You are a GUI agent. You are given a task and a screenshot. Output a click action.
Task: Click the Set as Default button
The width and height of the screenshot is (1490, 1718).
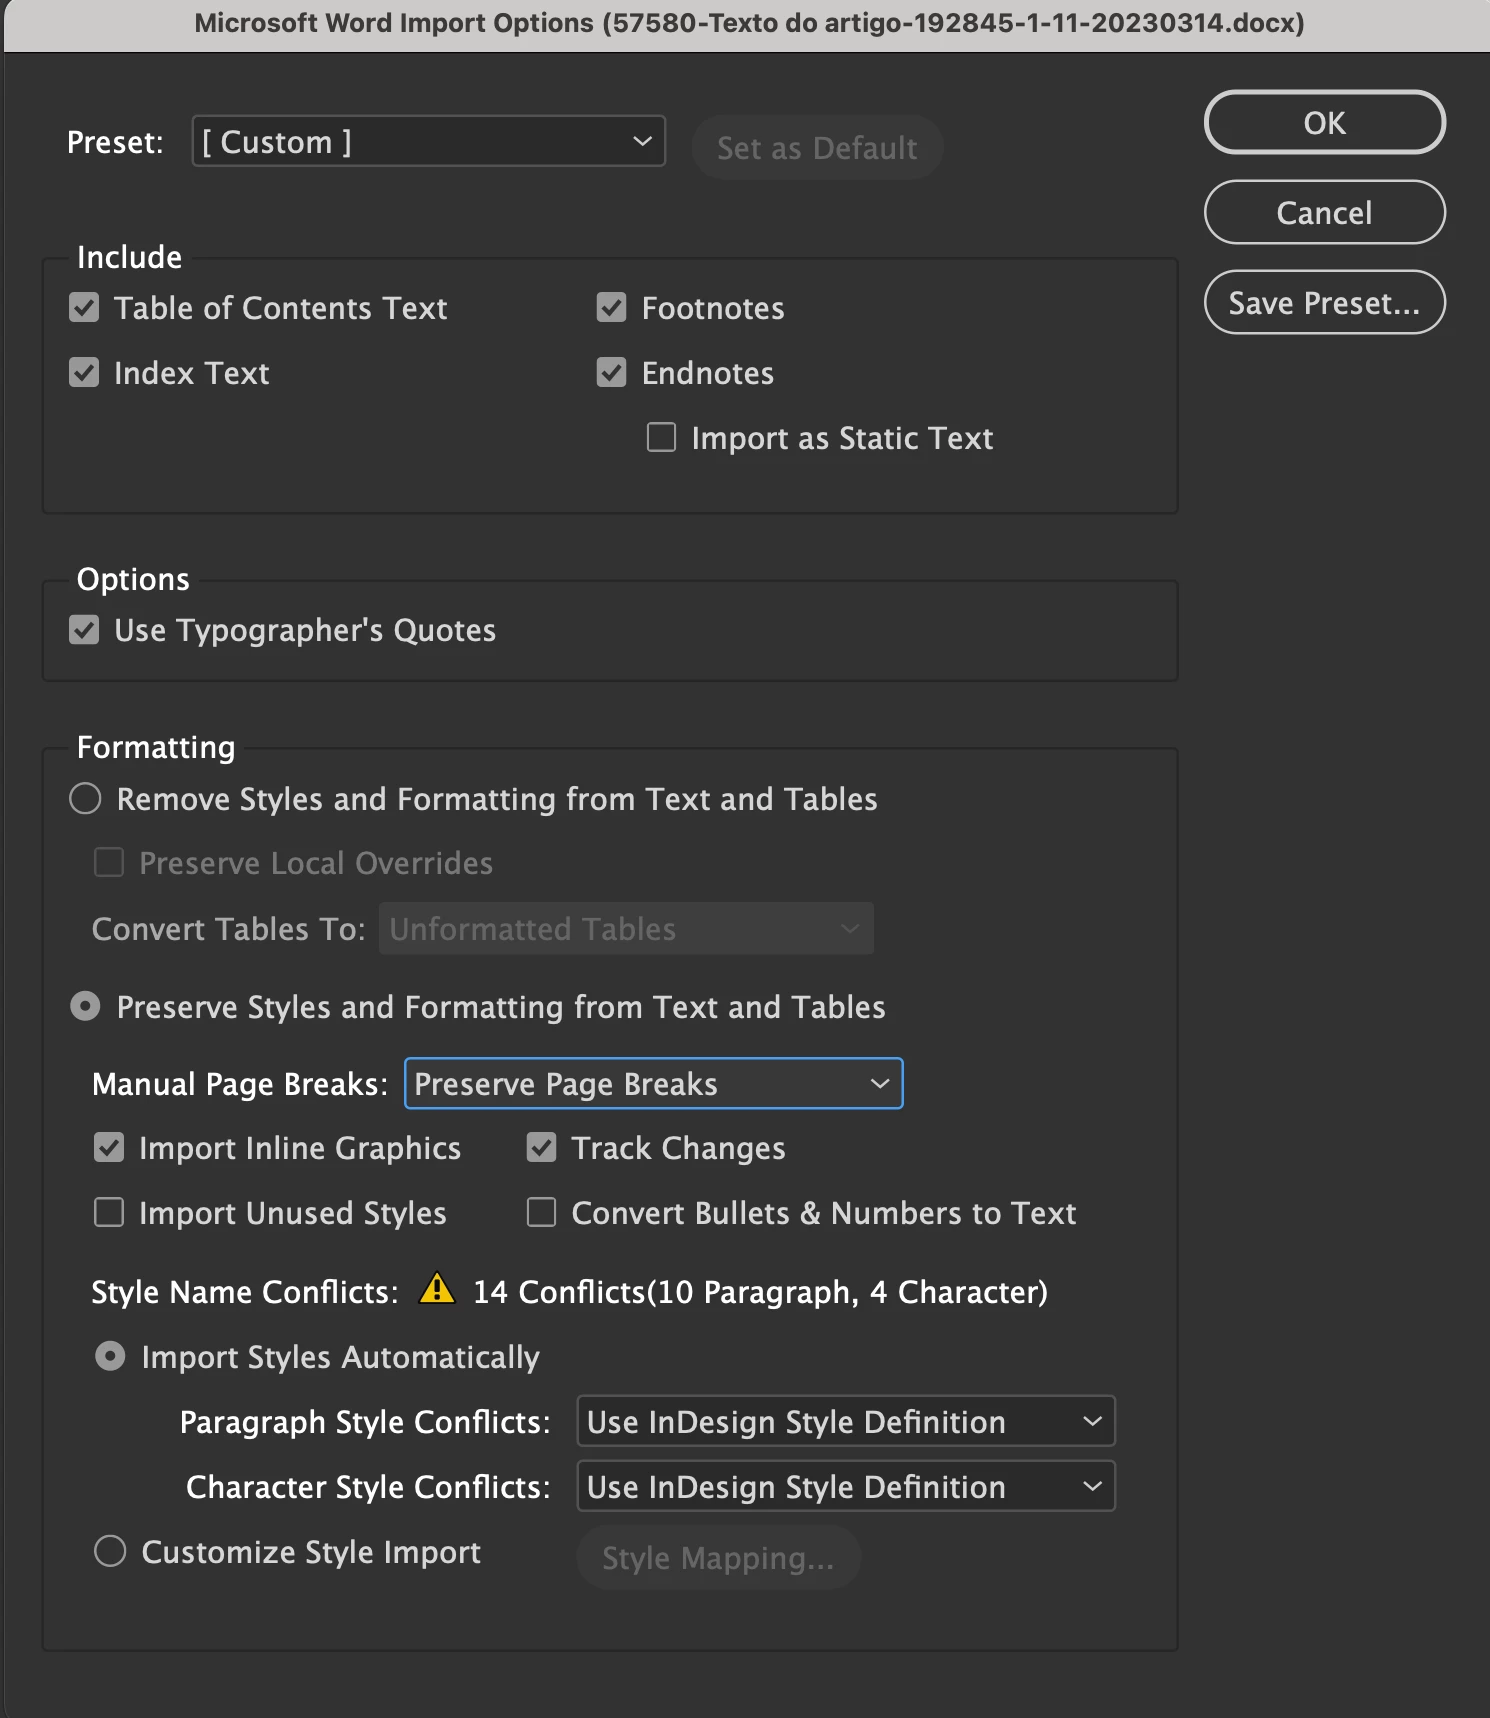[817, 147]
